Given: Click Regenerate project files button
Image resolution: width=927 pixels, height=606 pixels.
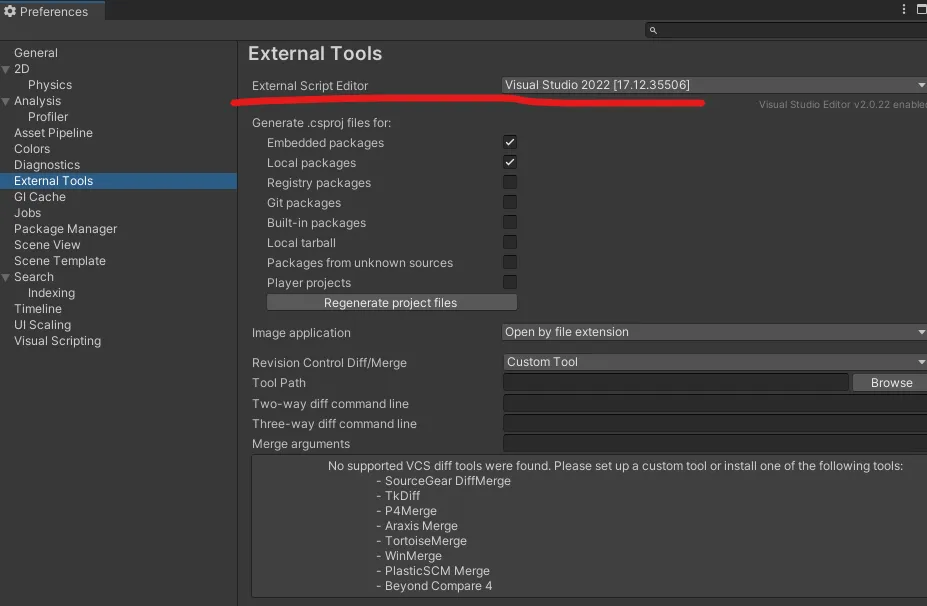Looking at the screenshot, I should tap(391, 303).
